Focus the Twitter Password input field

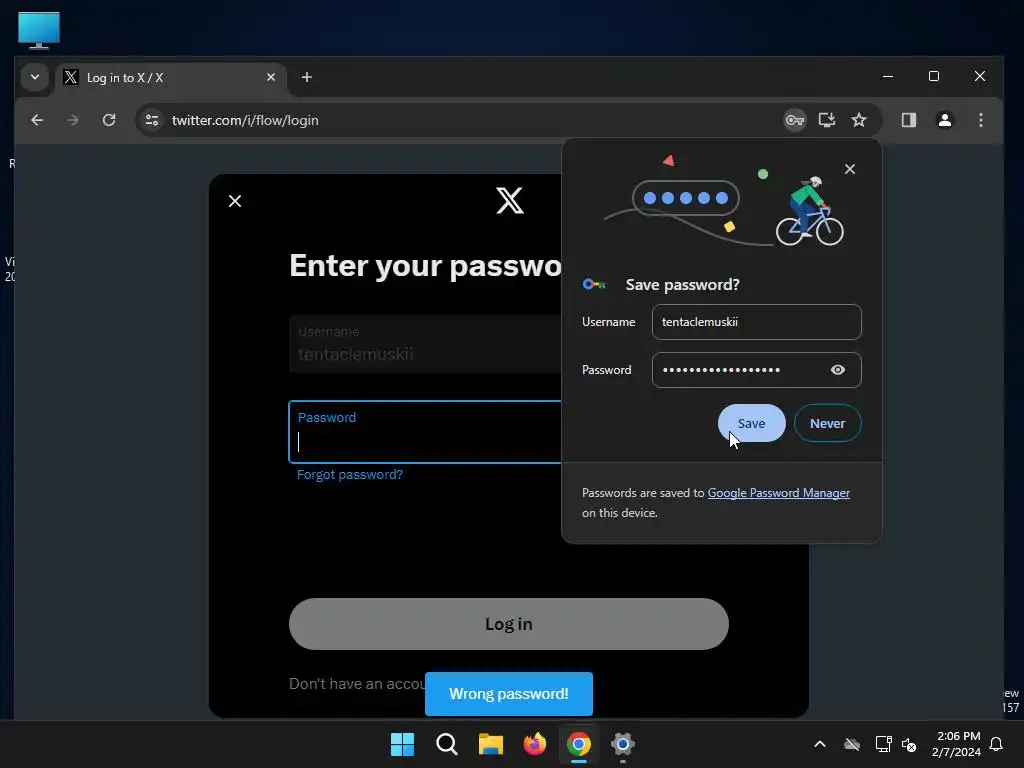point(425,432)
